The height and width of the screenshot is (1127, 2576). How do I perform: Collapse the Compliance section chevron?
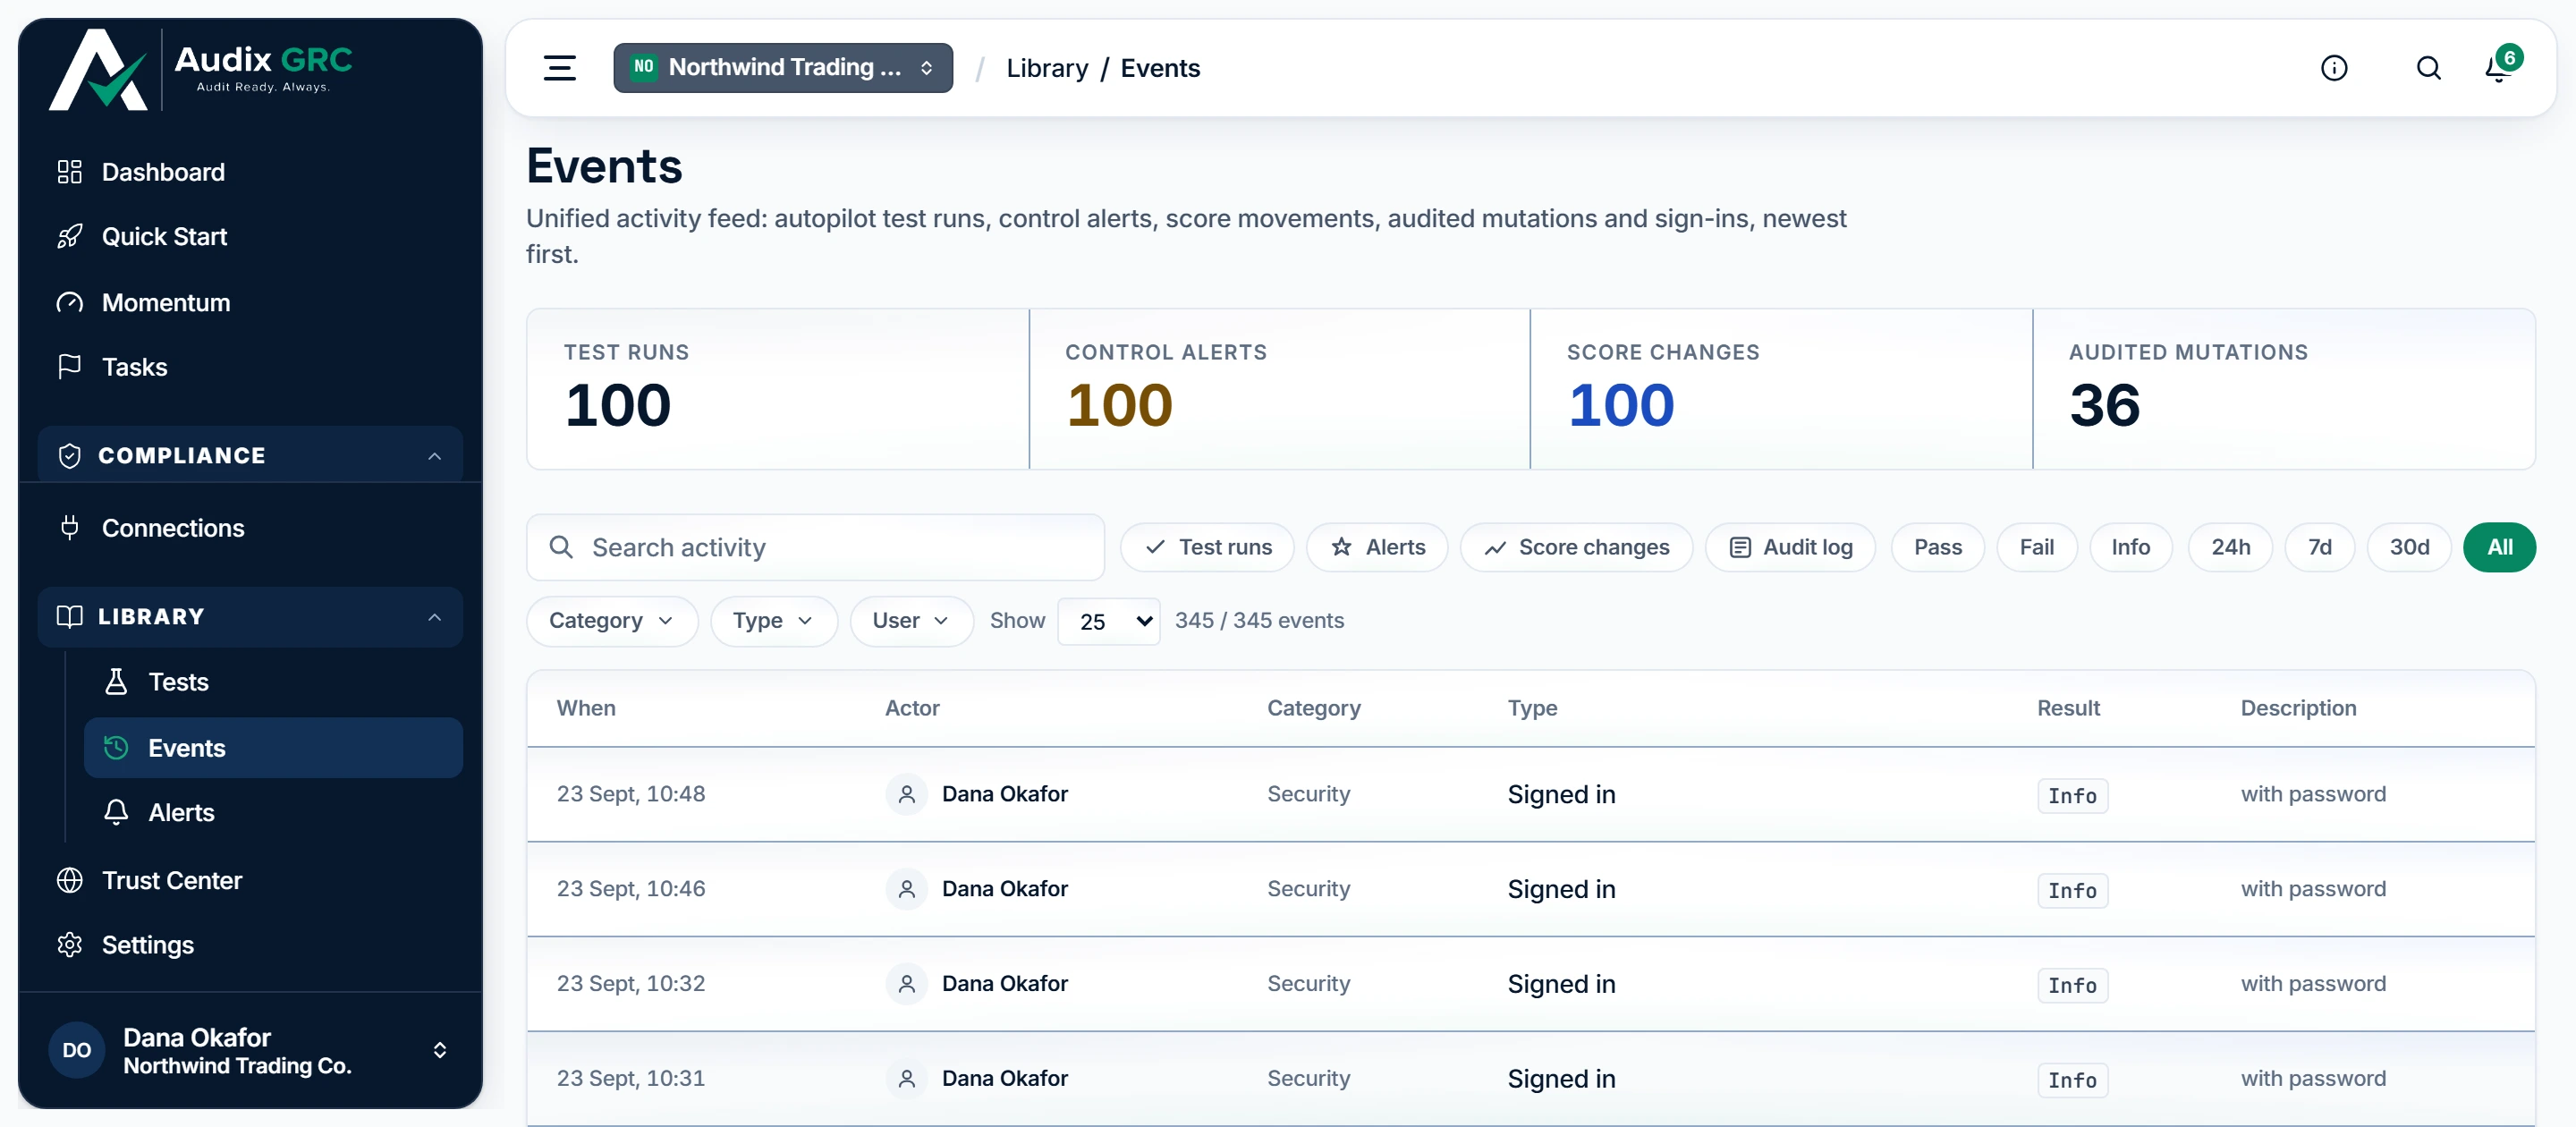coord(434,456)
